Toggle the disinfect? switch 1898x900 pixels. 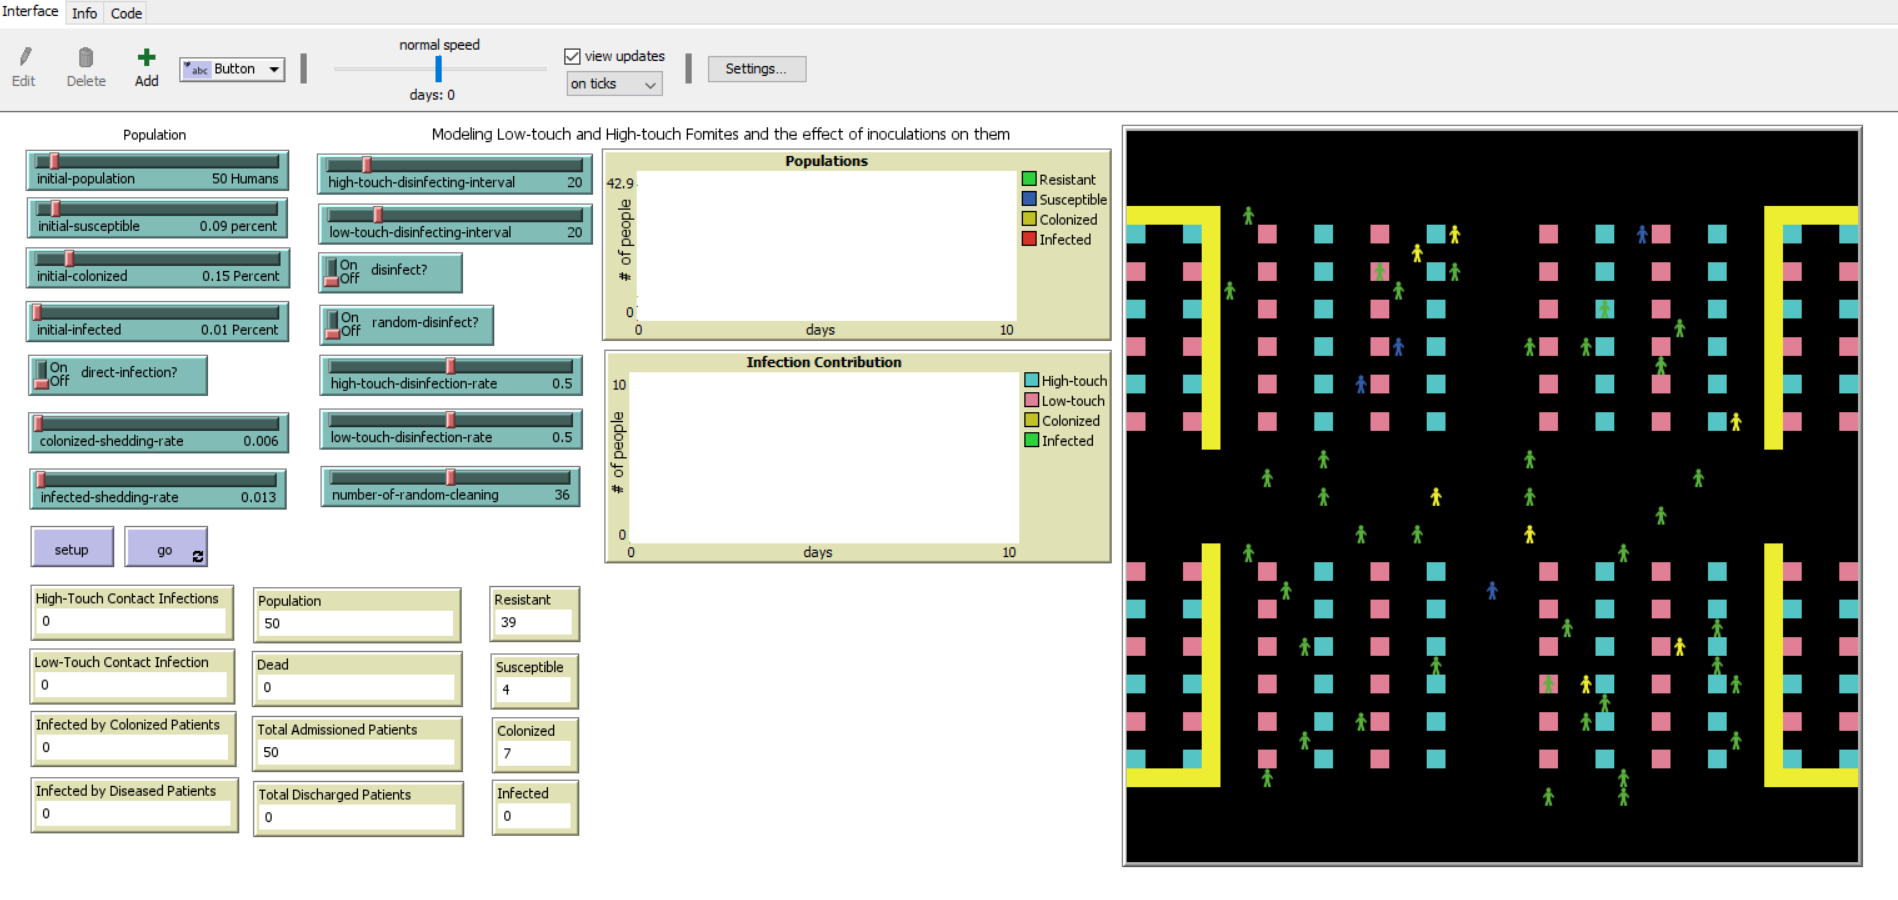coord(391,272)
